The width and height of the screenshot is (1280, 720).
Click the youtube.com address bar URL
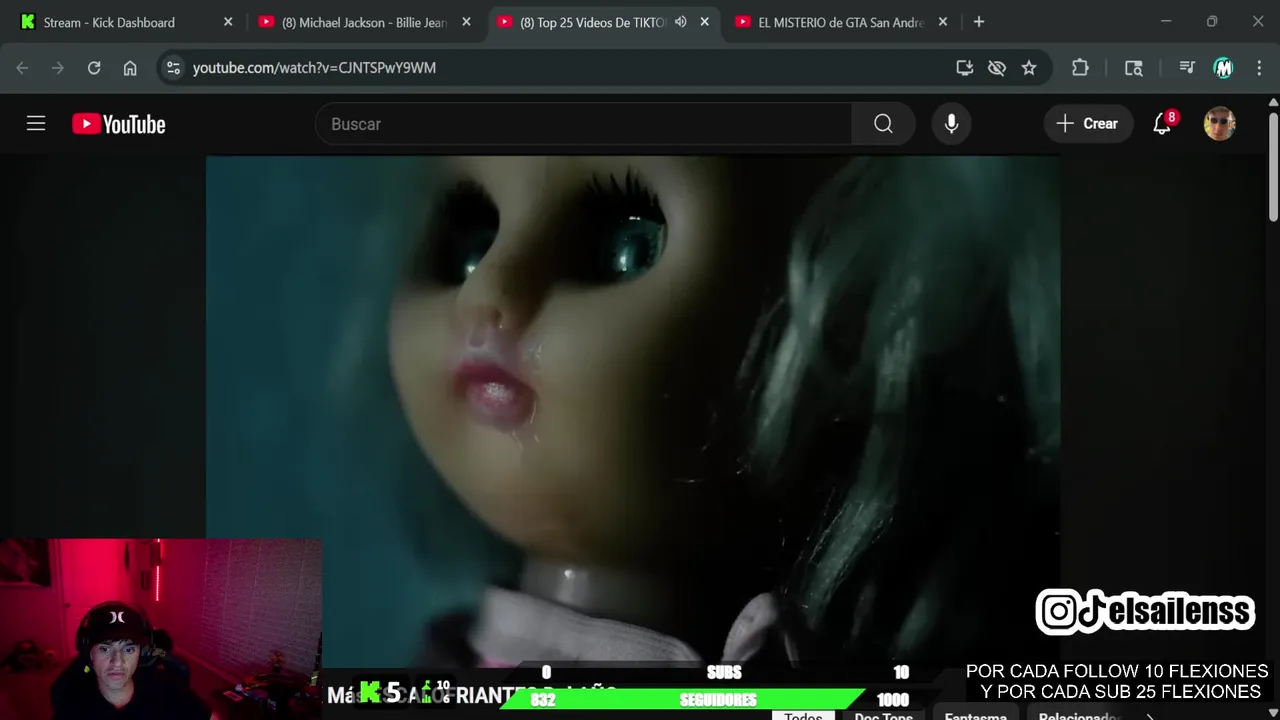click(314, 68)
